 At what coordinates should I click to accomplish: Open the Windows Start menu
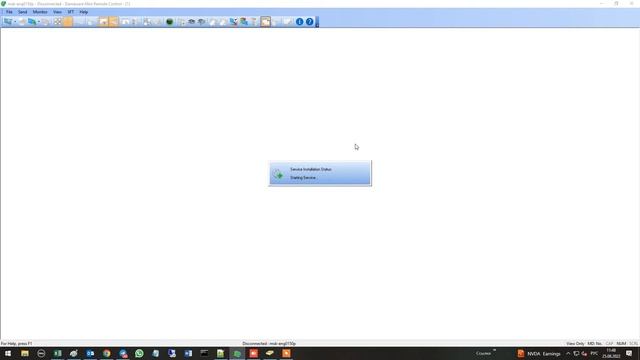pos(8,353)
